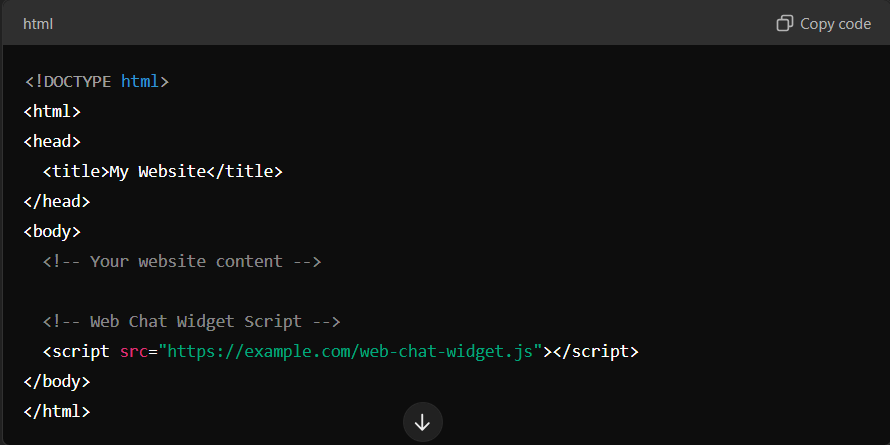Click the closing </head> tag

[57, 201]
